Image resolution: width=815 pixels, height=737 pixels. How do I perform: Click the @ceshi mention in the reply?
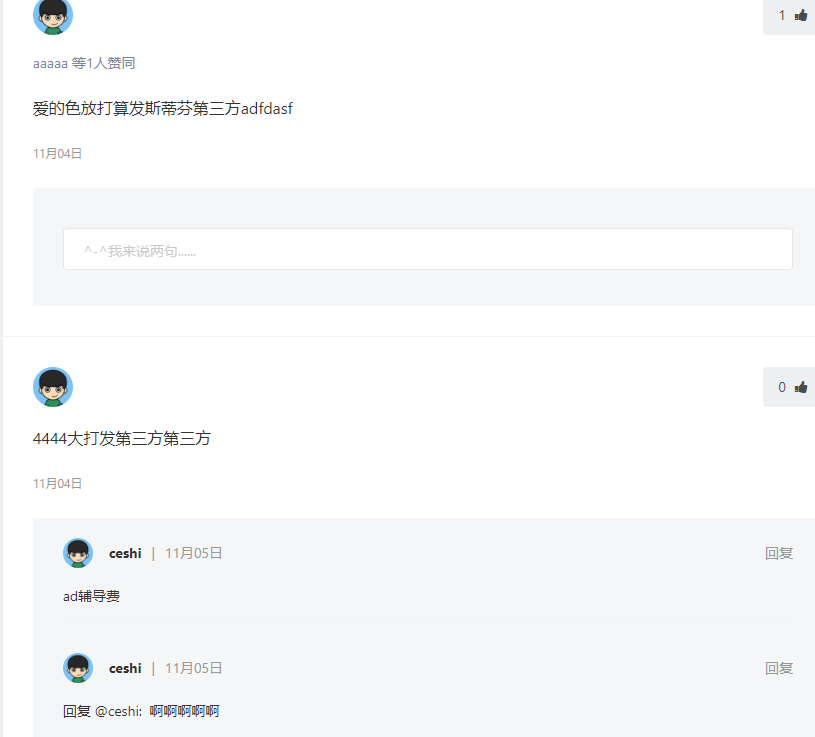coord(118,711)
